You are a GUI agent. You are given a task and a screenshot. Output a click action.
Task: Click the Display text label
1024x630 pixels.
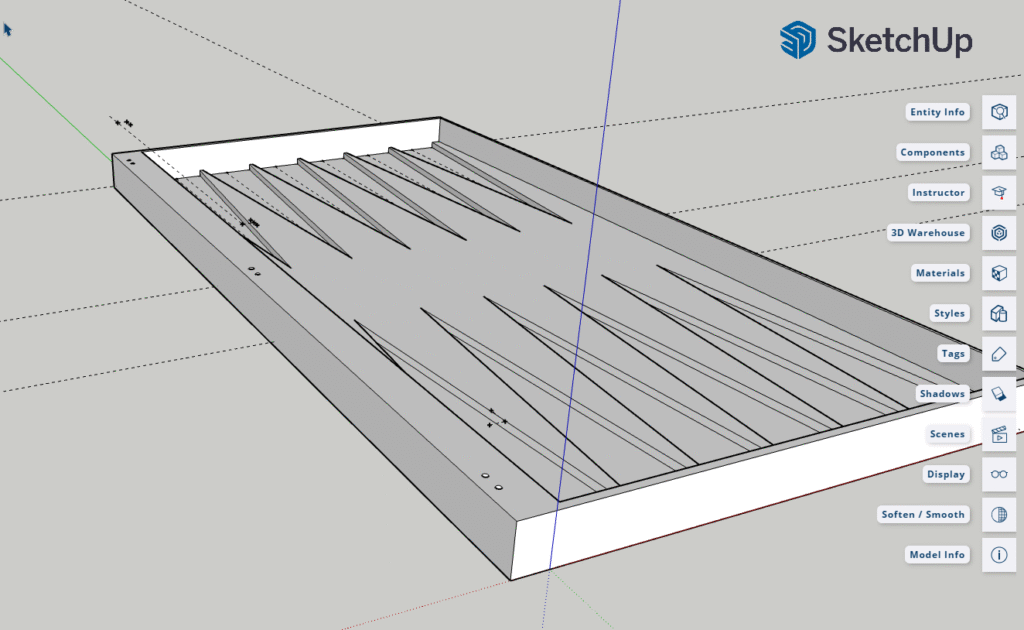pyautogui.click(x=945, y=474)
